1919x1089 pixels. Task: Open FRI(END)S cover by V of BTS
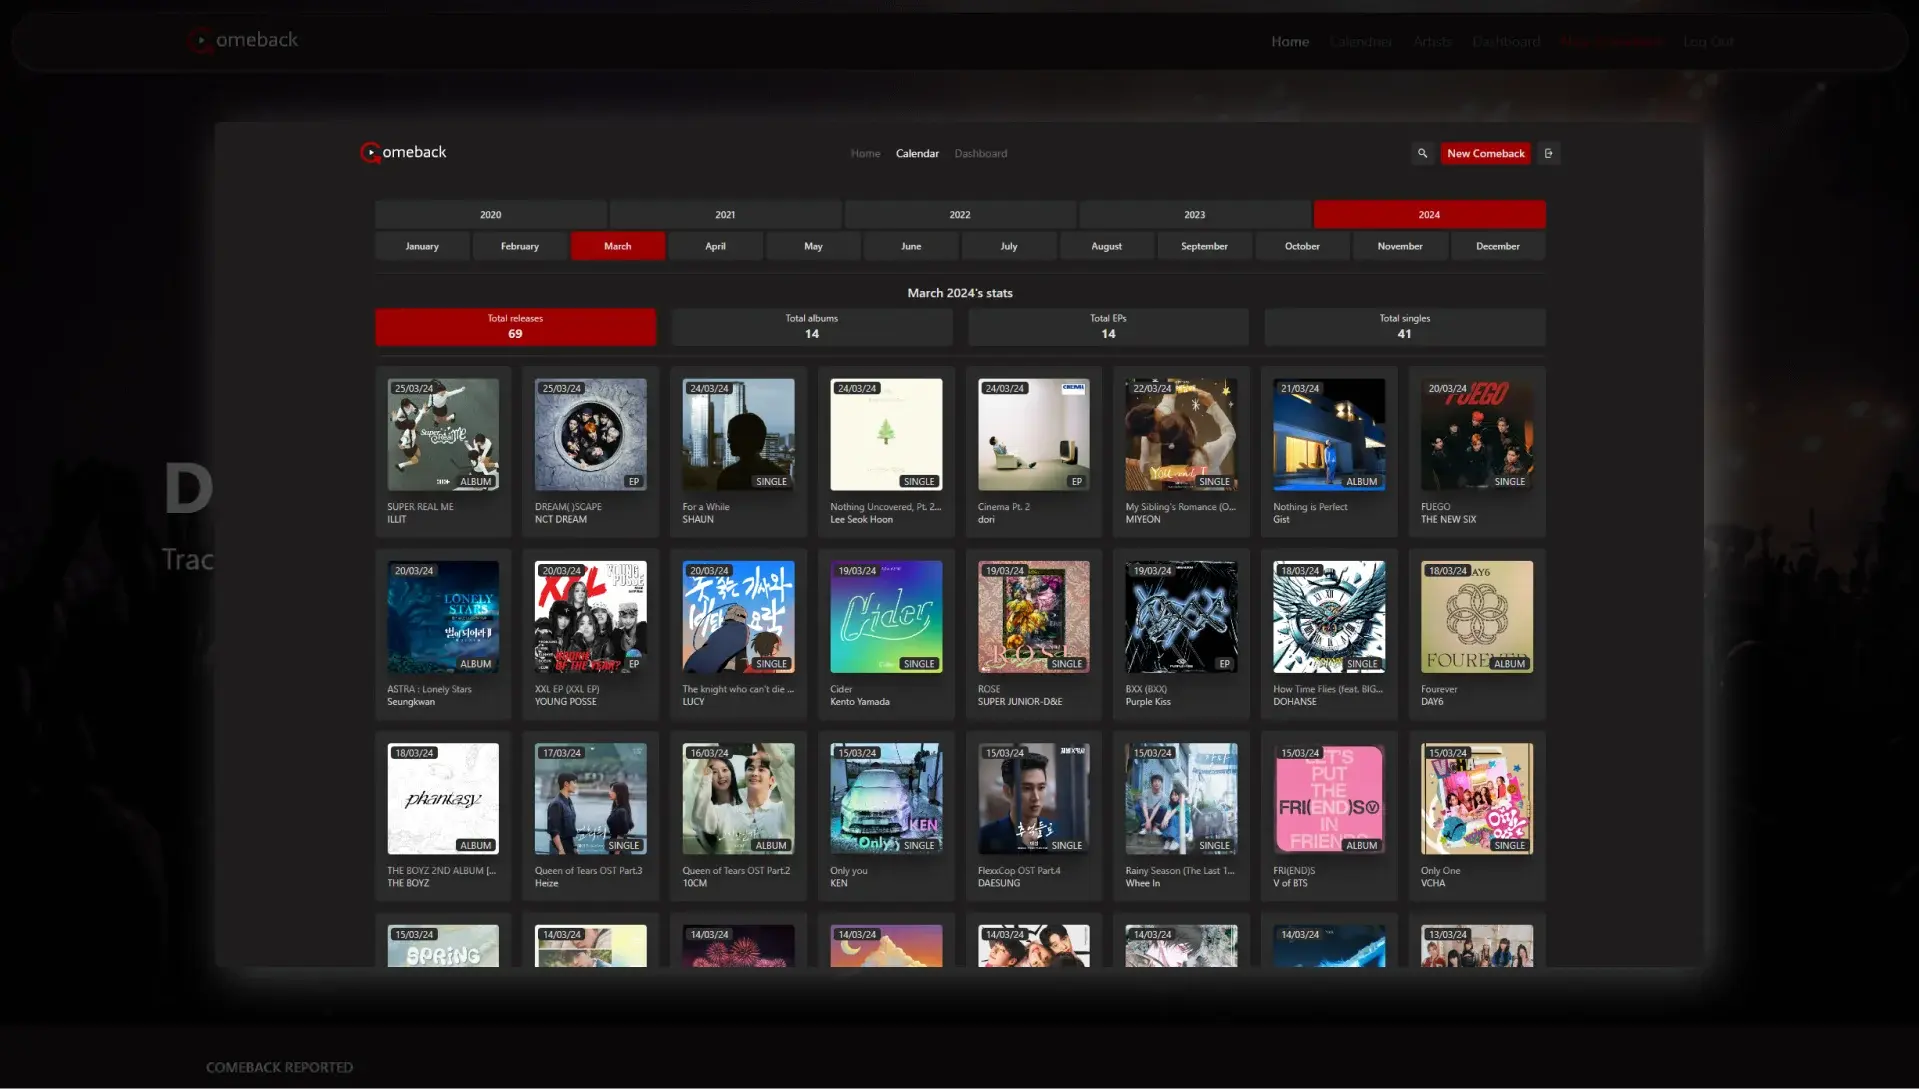click(1329, 798)
